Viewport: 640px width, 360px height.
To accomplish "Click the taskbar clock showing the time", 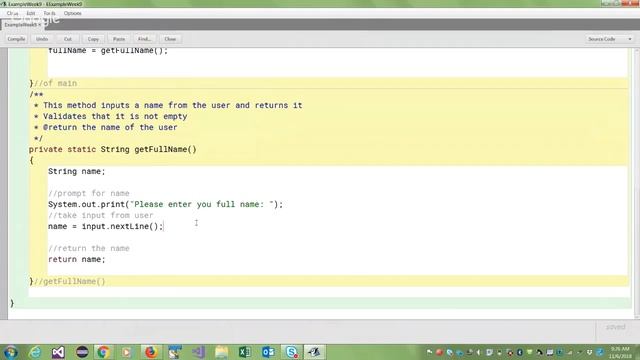I will pyautogui.click(x=620, y=352).
